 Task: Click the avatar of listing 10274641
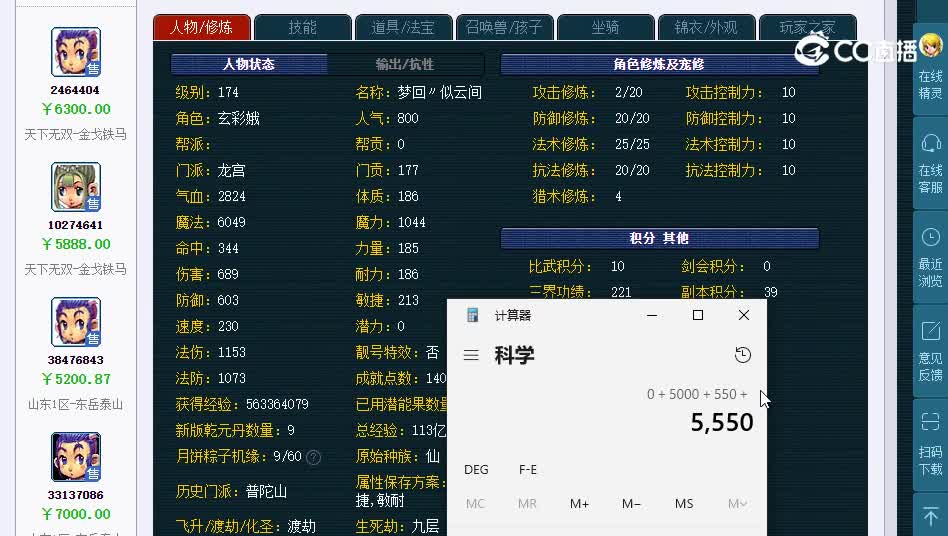click(x=76, y=187)
